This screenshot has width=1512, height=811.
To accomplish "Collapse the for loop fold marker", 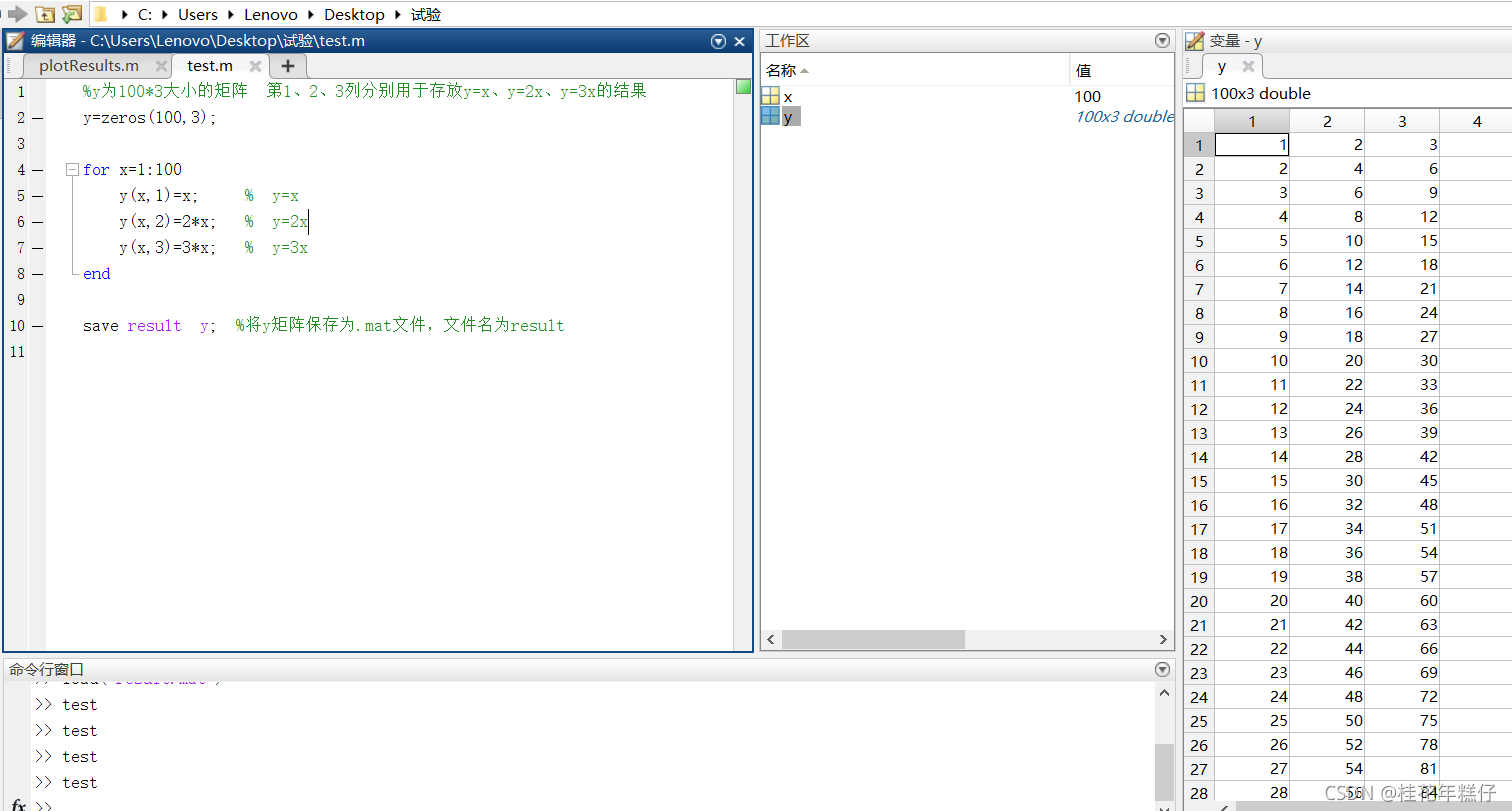I will [72, 170].
